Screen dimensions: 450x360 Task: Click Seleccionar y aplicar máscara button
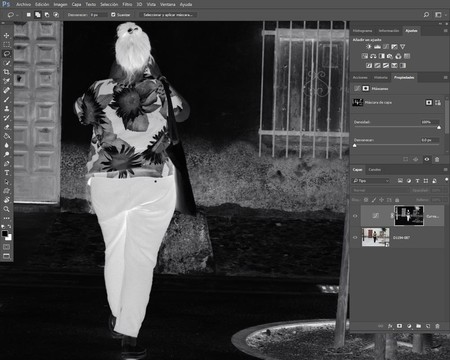pos(168,15)
